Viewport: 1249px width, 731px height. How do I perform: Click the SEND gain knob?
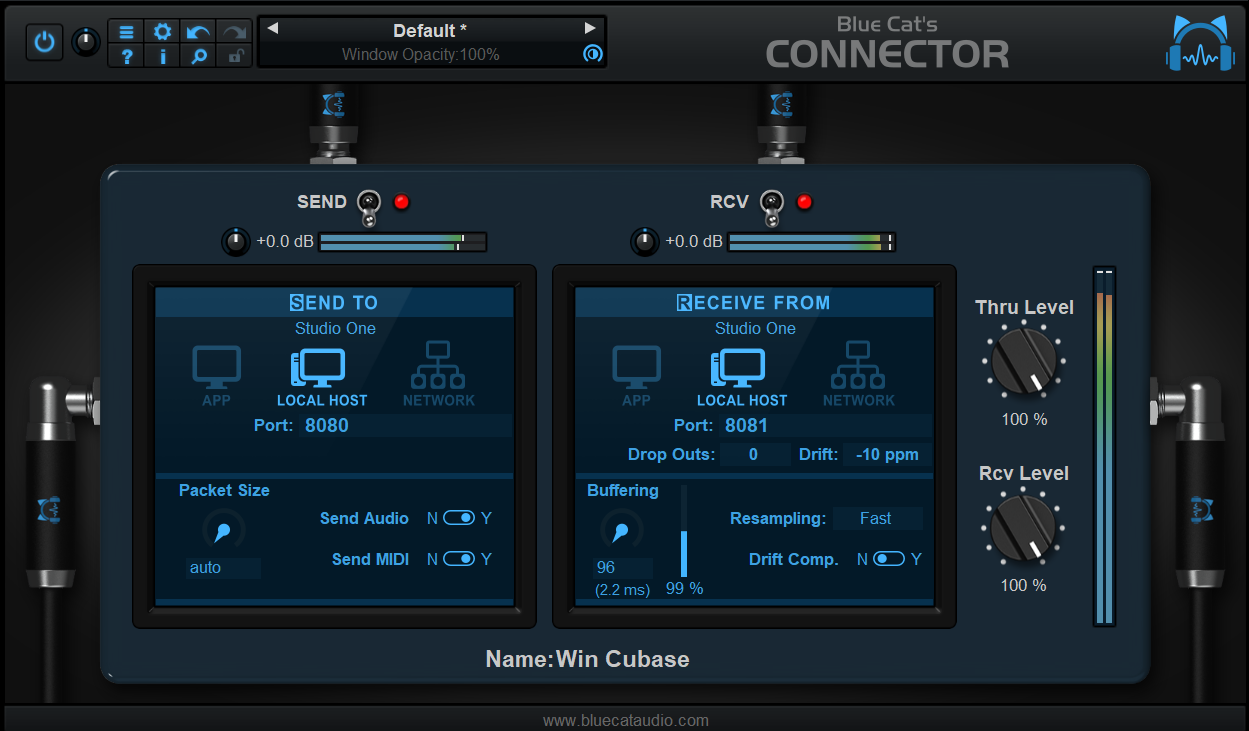coord(235,241)
